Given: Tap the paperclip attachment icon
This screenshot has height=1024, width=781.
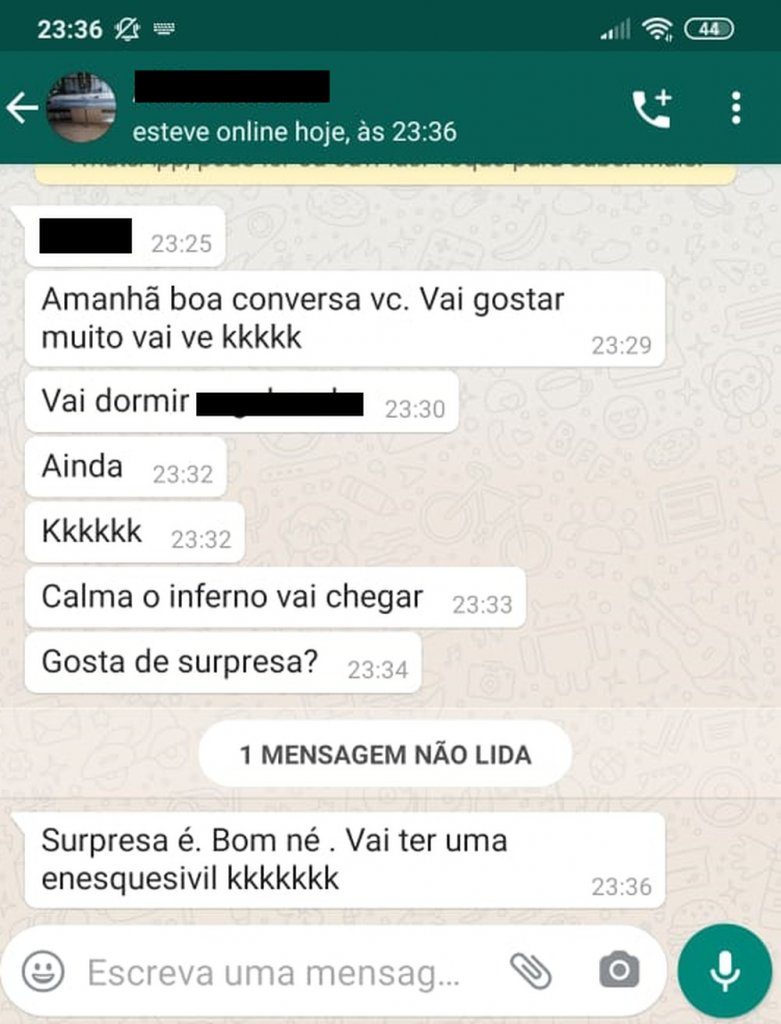Looking at the screenshot, I should tap(530, 970).
